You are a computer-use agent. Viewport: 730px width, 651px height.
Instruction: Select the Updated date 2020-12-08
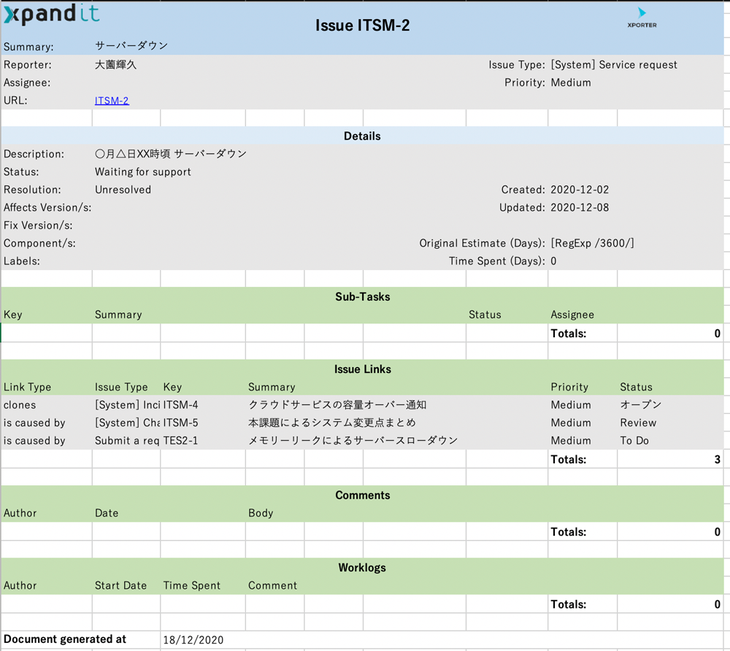(x=580, y=207)
